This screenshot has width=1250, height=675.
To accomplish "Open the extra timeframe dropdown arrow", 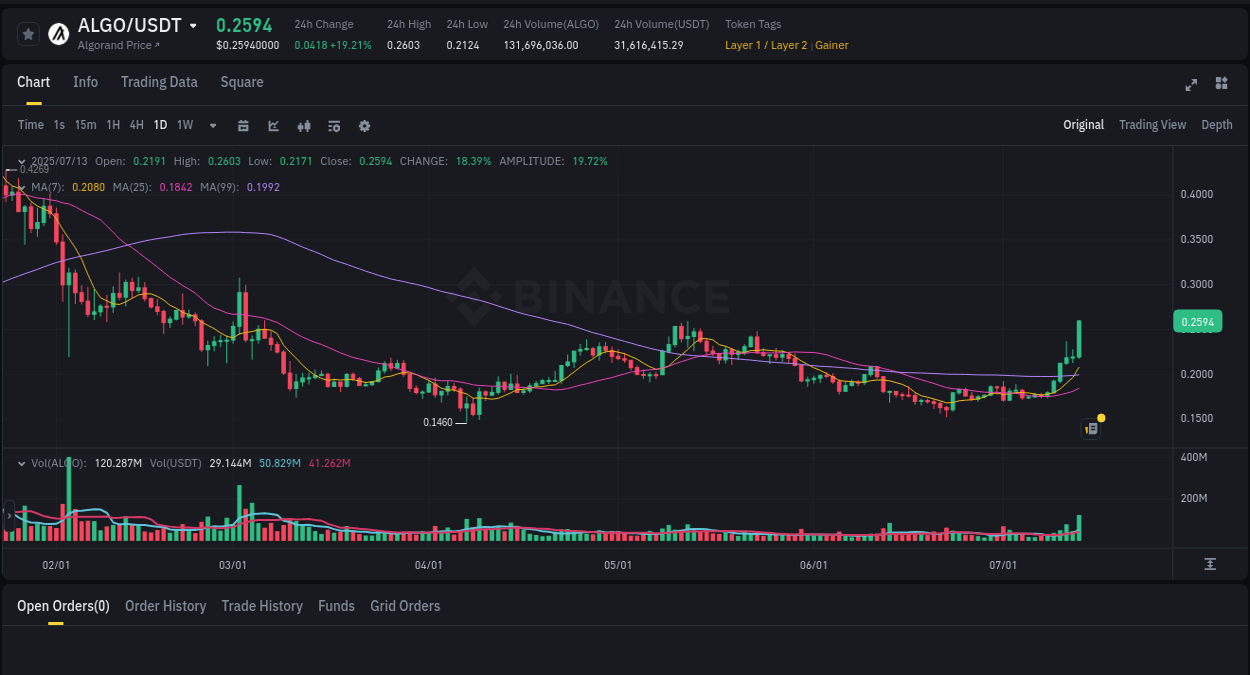I will 212,125.
